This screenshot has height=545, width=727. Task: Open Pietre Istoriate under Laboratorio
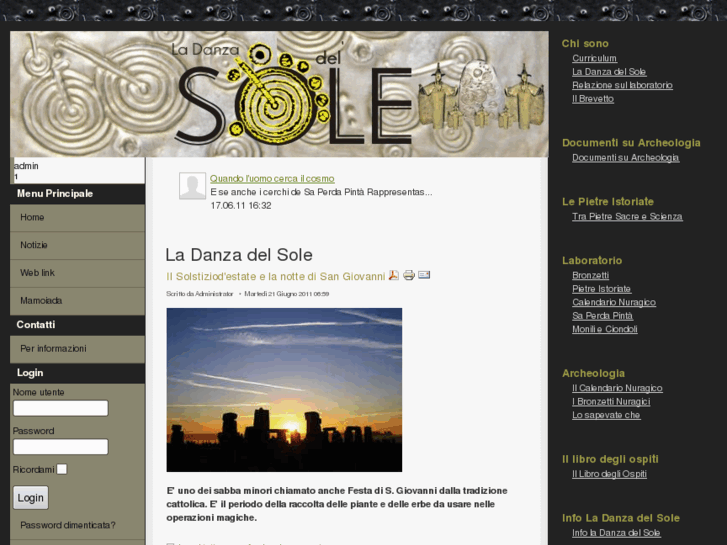tap(601, 289)
